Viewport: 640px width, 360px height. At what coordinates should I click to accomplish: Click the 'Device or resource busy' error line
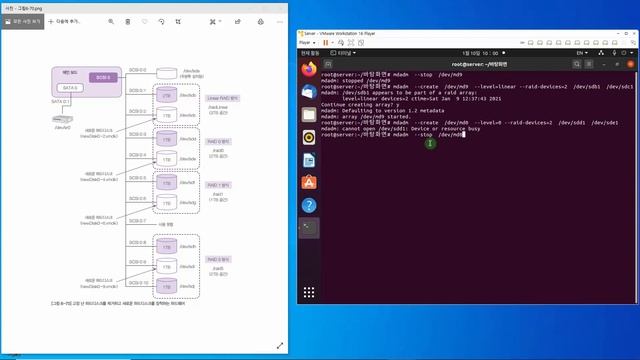pyautogui.click(x=400, y=129)
